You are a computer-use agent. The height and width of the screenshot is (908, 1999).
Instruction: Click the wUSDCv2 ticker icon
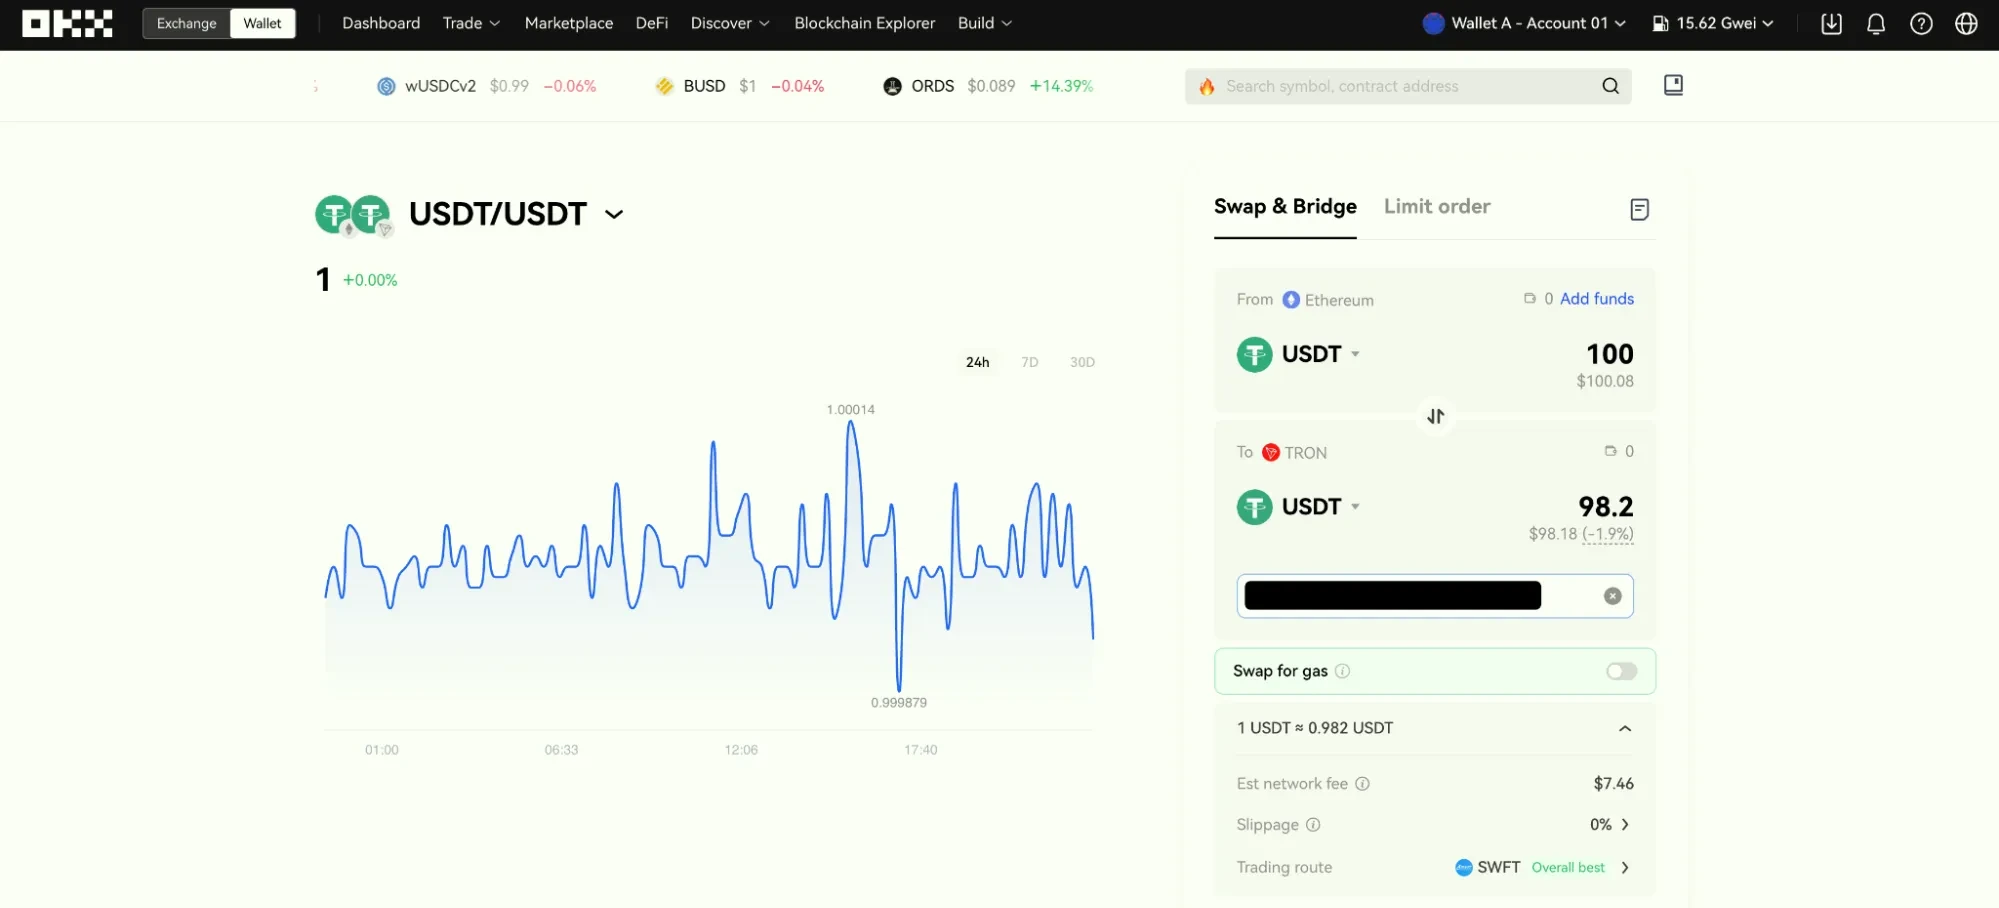pyautogui.click(x=386, y=86)
